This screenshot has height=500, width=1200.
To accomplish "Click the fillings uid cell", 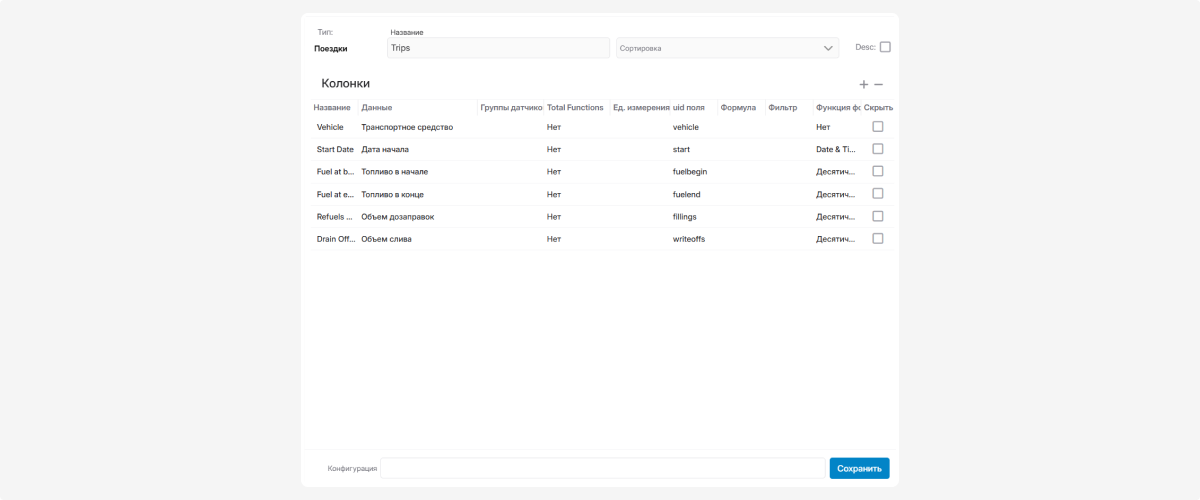I will point(685,216).
